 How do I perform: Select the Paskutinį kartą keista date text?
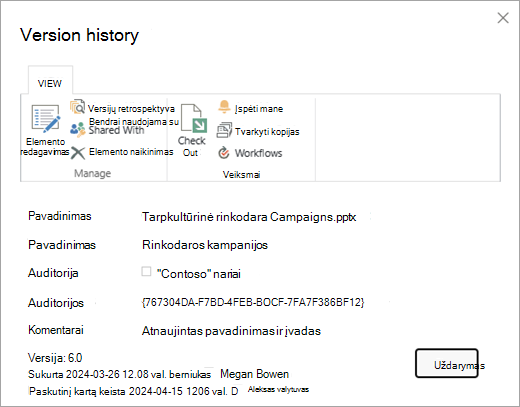(x=133, y=391)
